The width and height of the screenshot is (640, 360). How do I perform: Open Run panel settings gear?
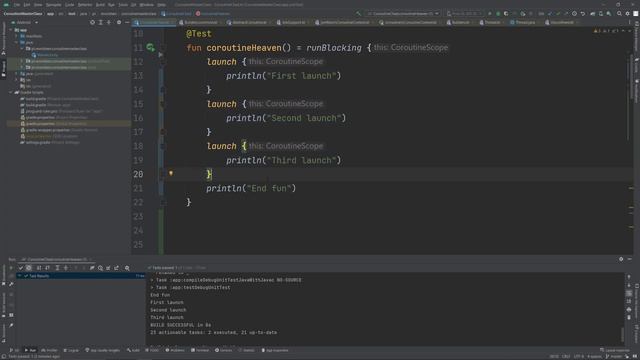pos(621,259)
